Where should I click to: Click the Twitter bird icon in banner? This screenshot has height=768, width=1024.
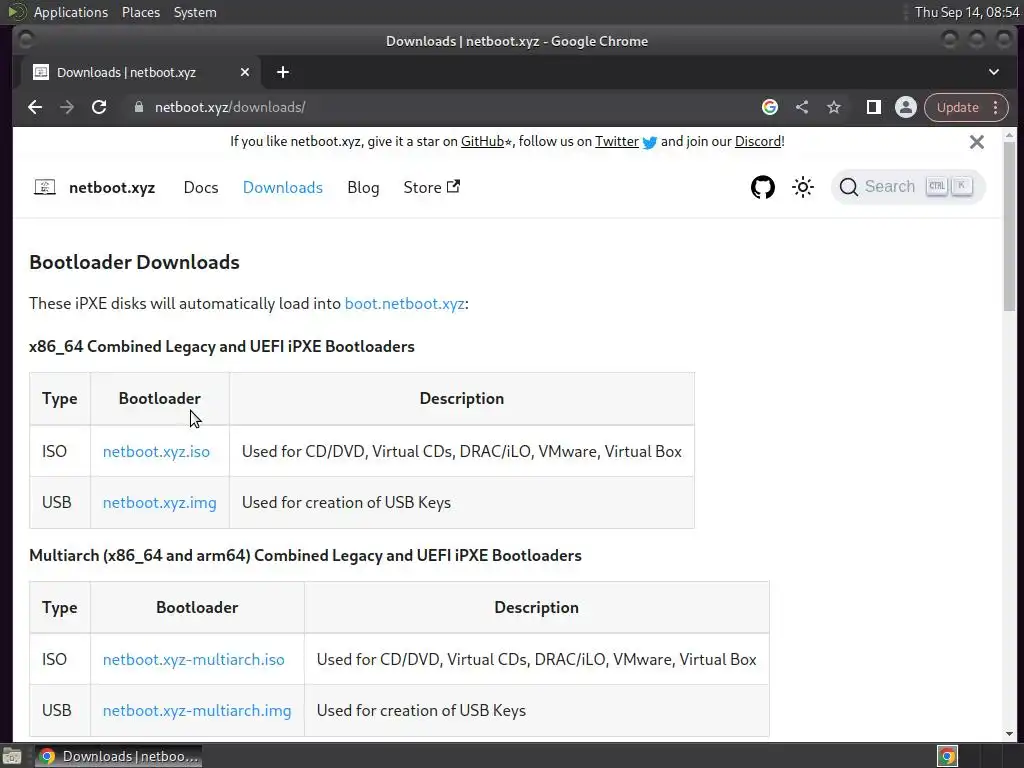(x=650, y=142)
